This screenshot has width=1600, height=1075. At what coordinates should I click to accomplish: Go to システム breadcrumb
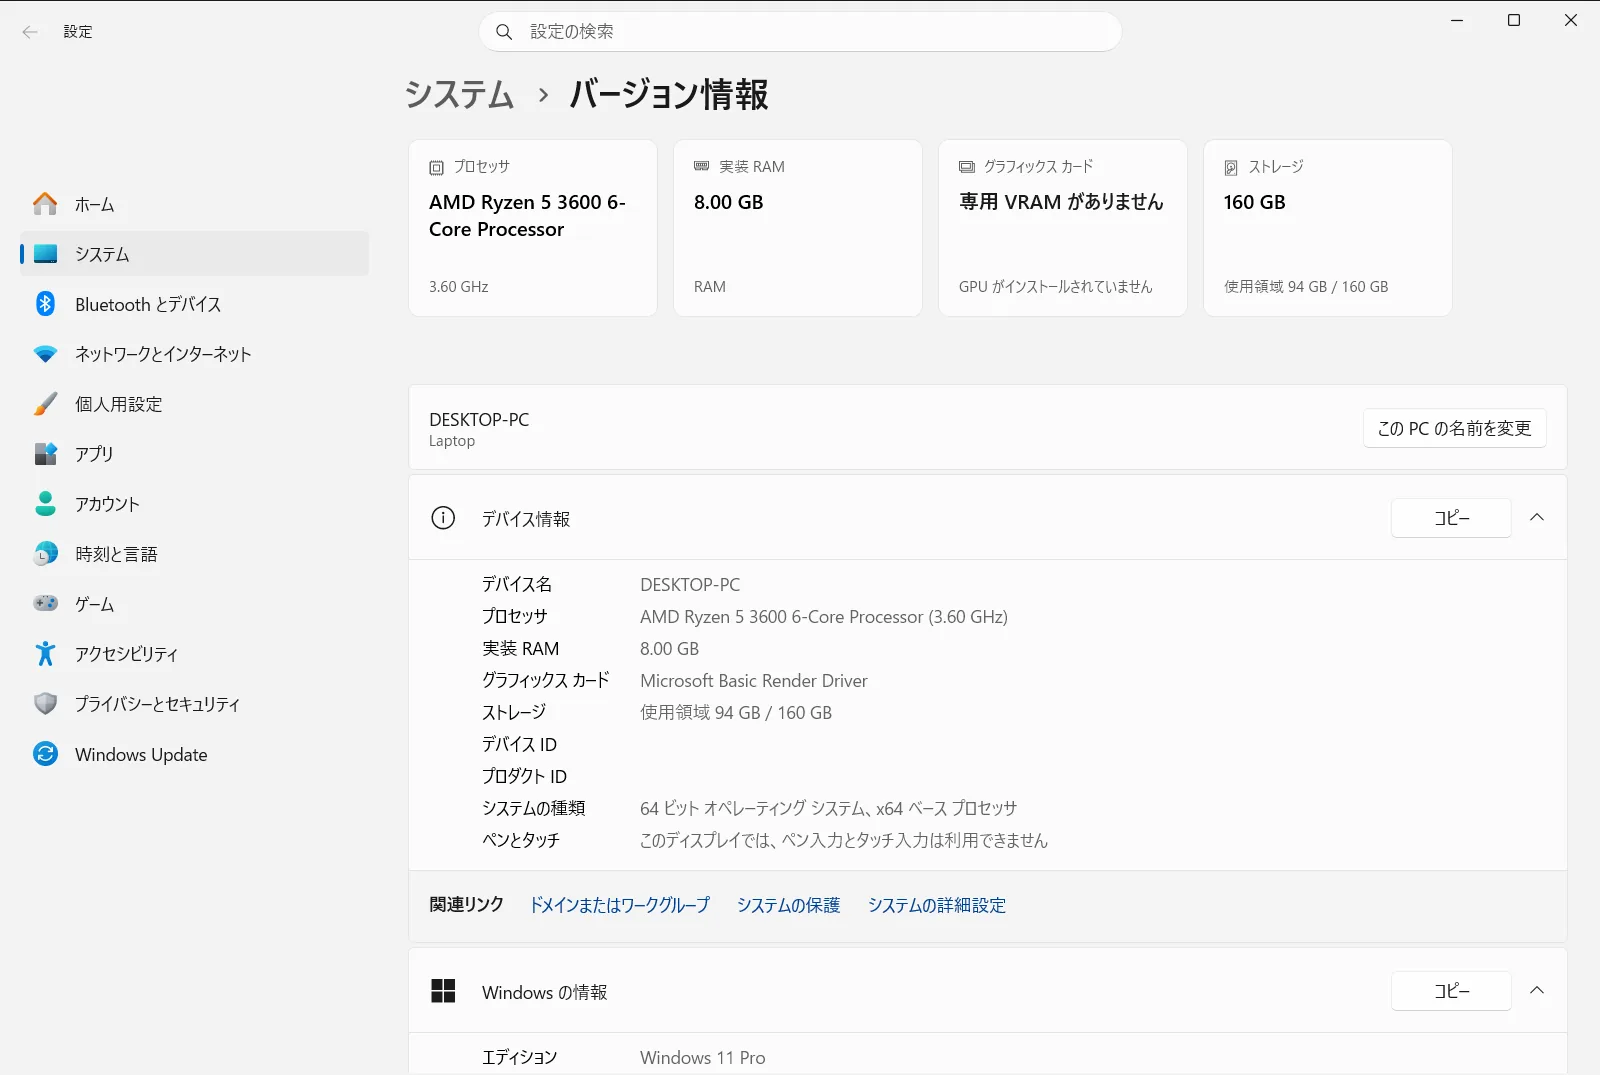coord(459,94)
